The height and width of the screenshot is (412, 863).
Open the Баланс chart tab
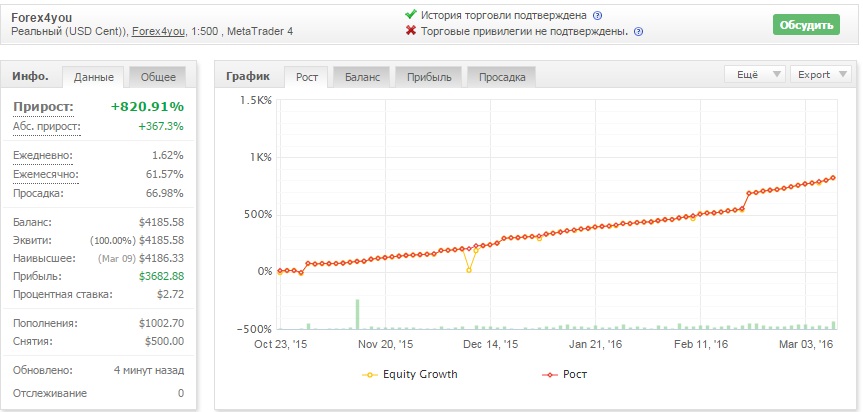tap(362, 77)
